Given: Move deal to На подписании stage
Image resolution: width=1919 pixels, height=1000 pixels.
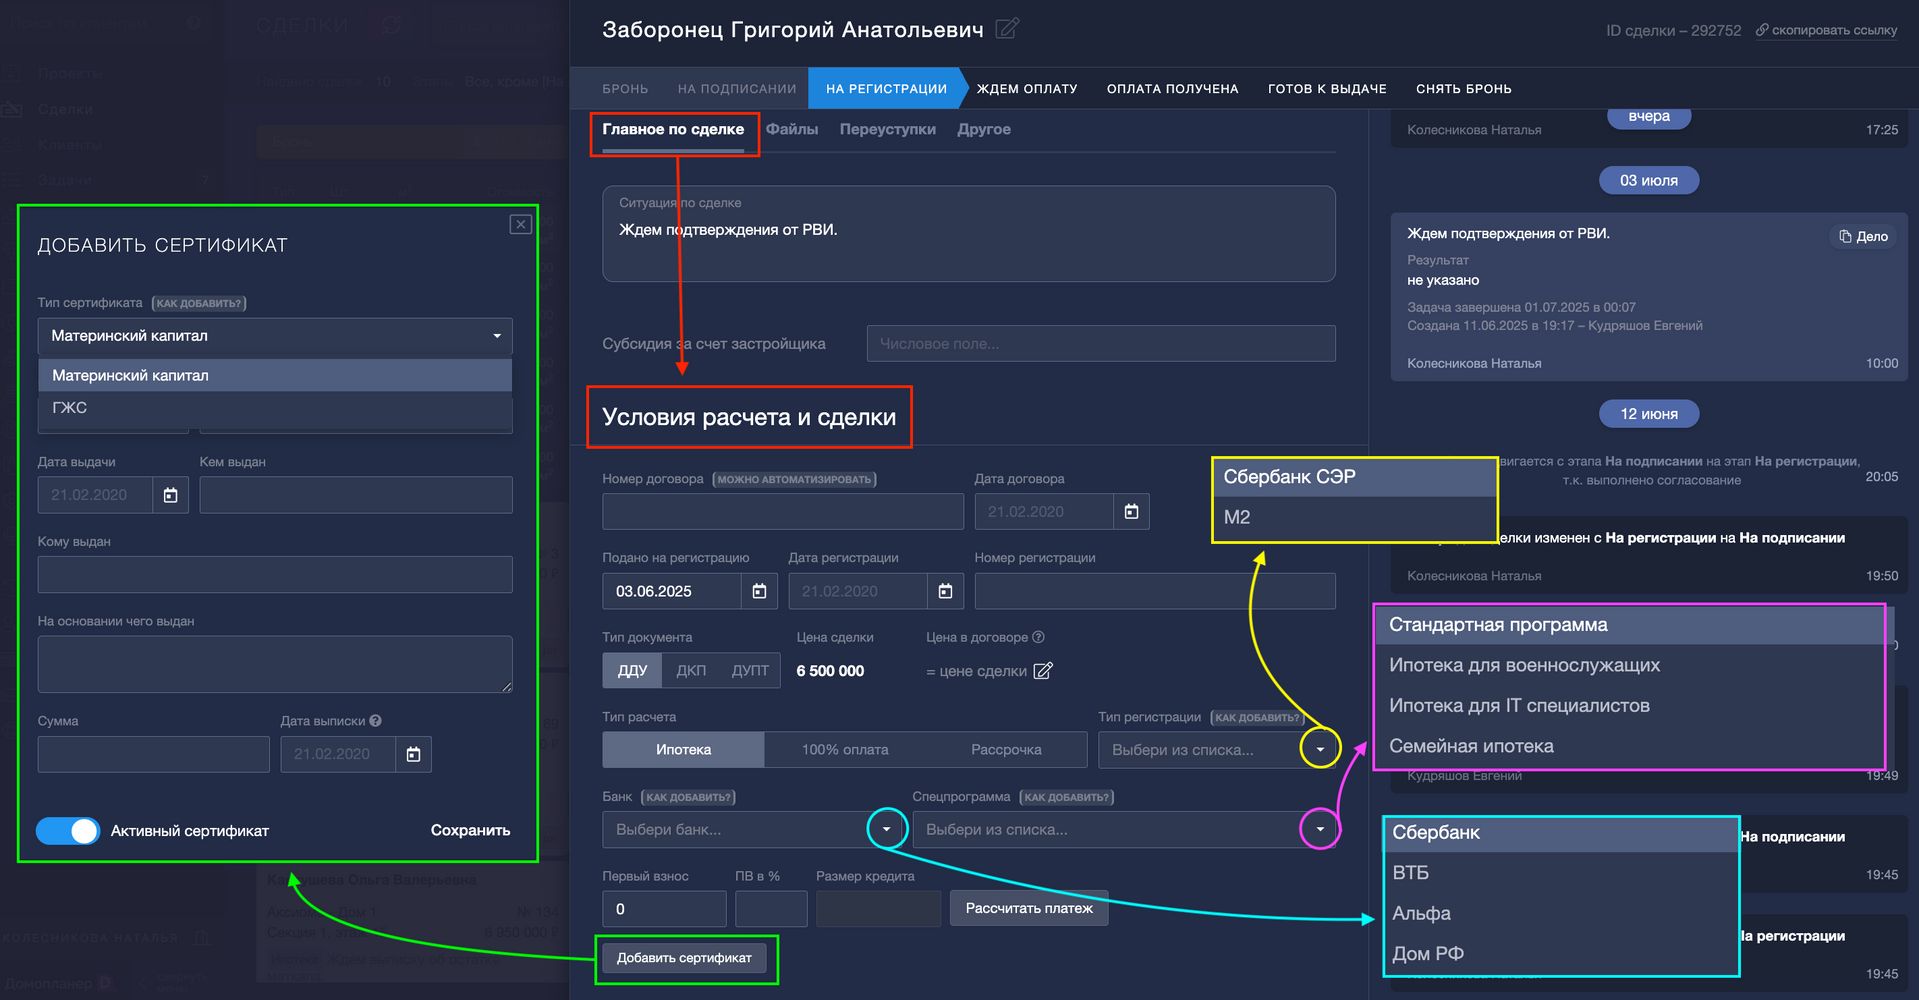Looking at the screenshot, I should pos(737,89).
